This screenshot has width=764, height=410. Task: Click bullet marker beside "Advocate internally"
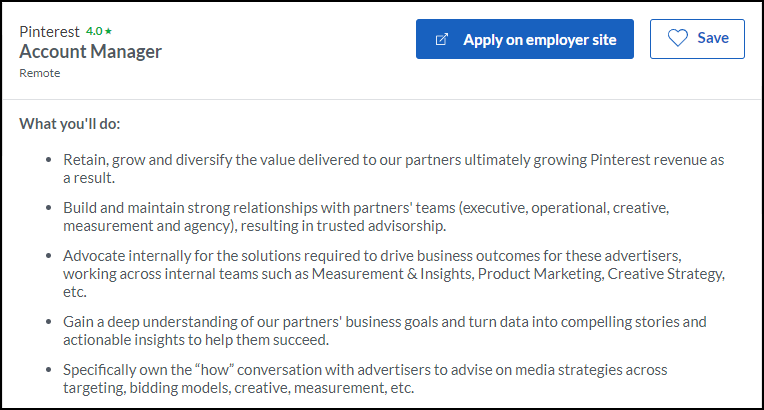50,256
